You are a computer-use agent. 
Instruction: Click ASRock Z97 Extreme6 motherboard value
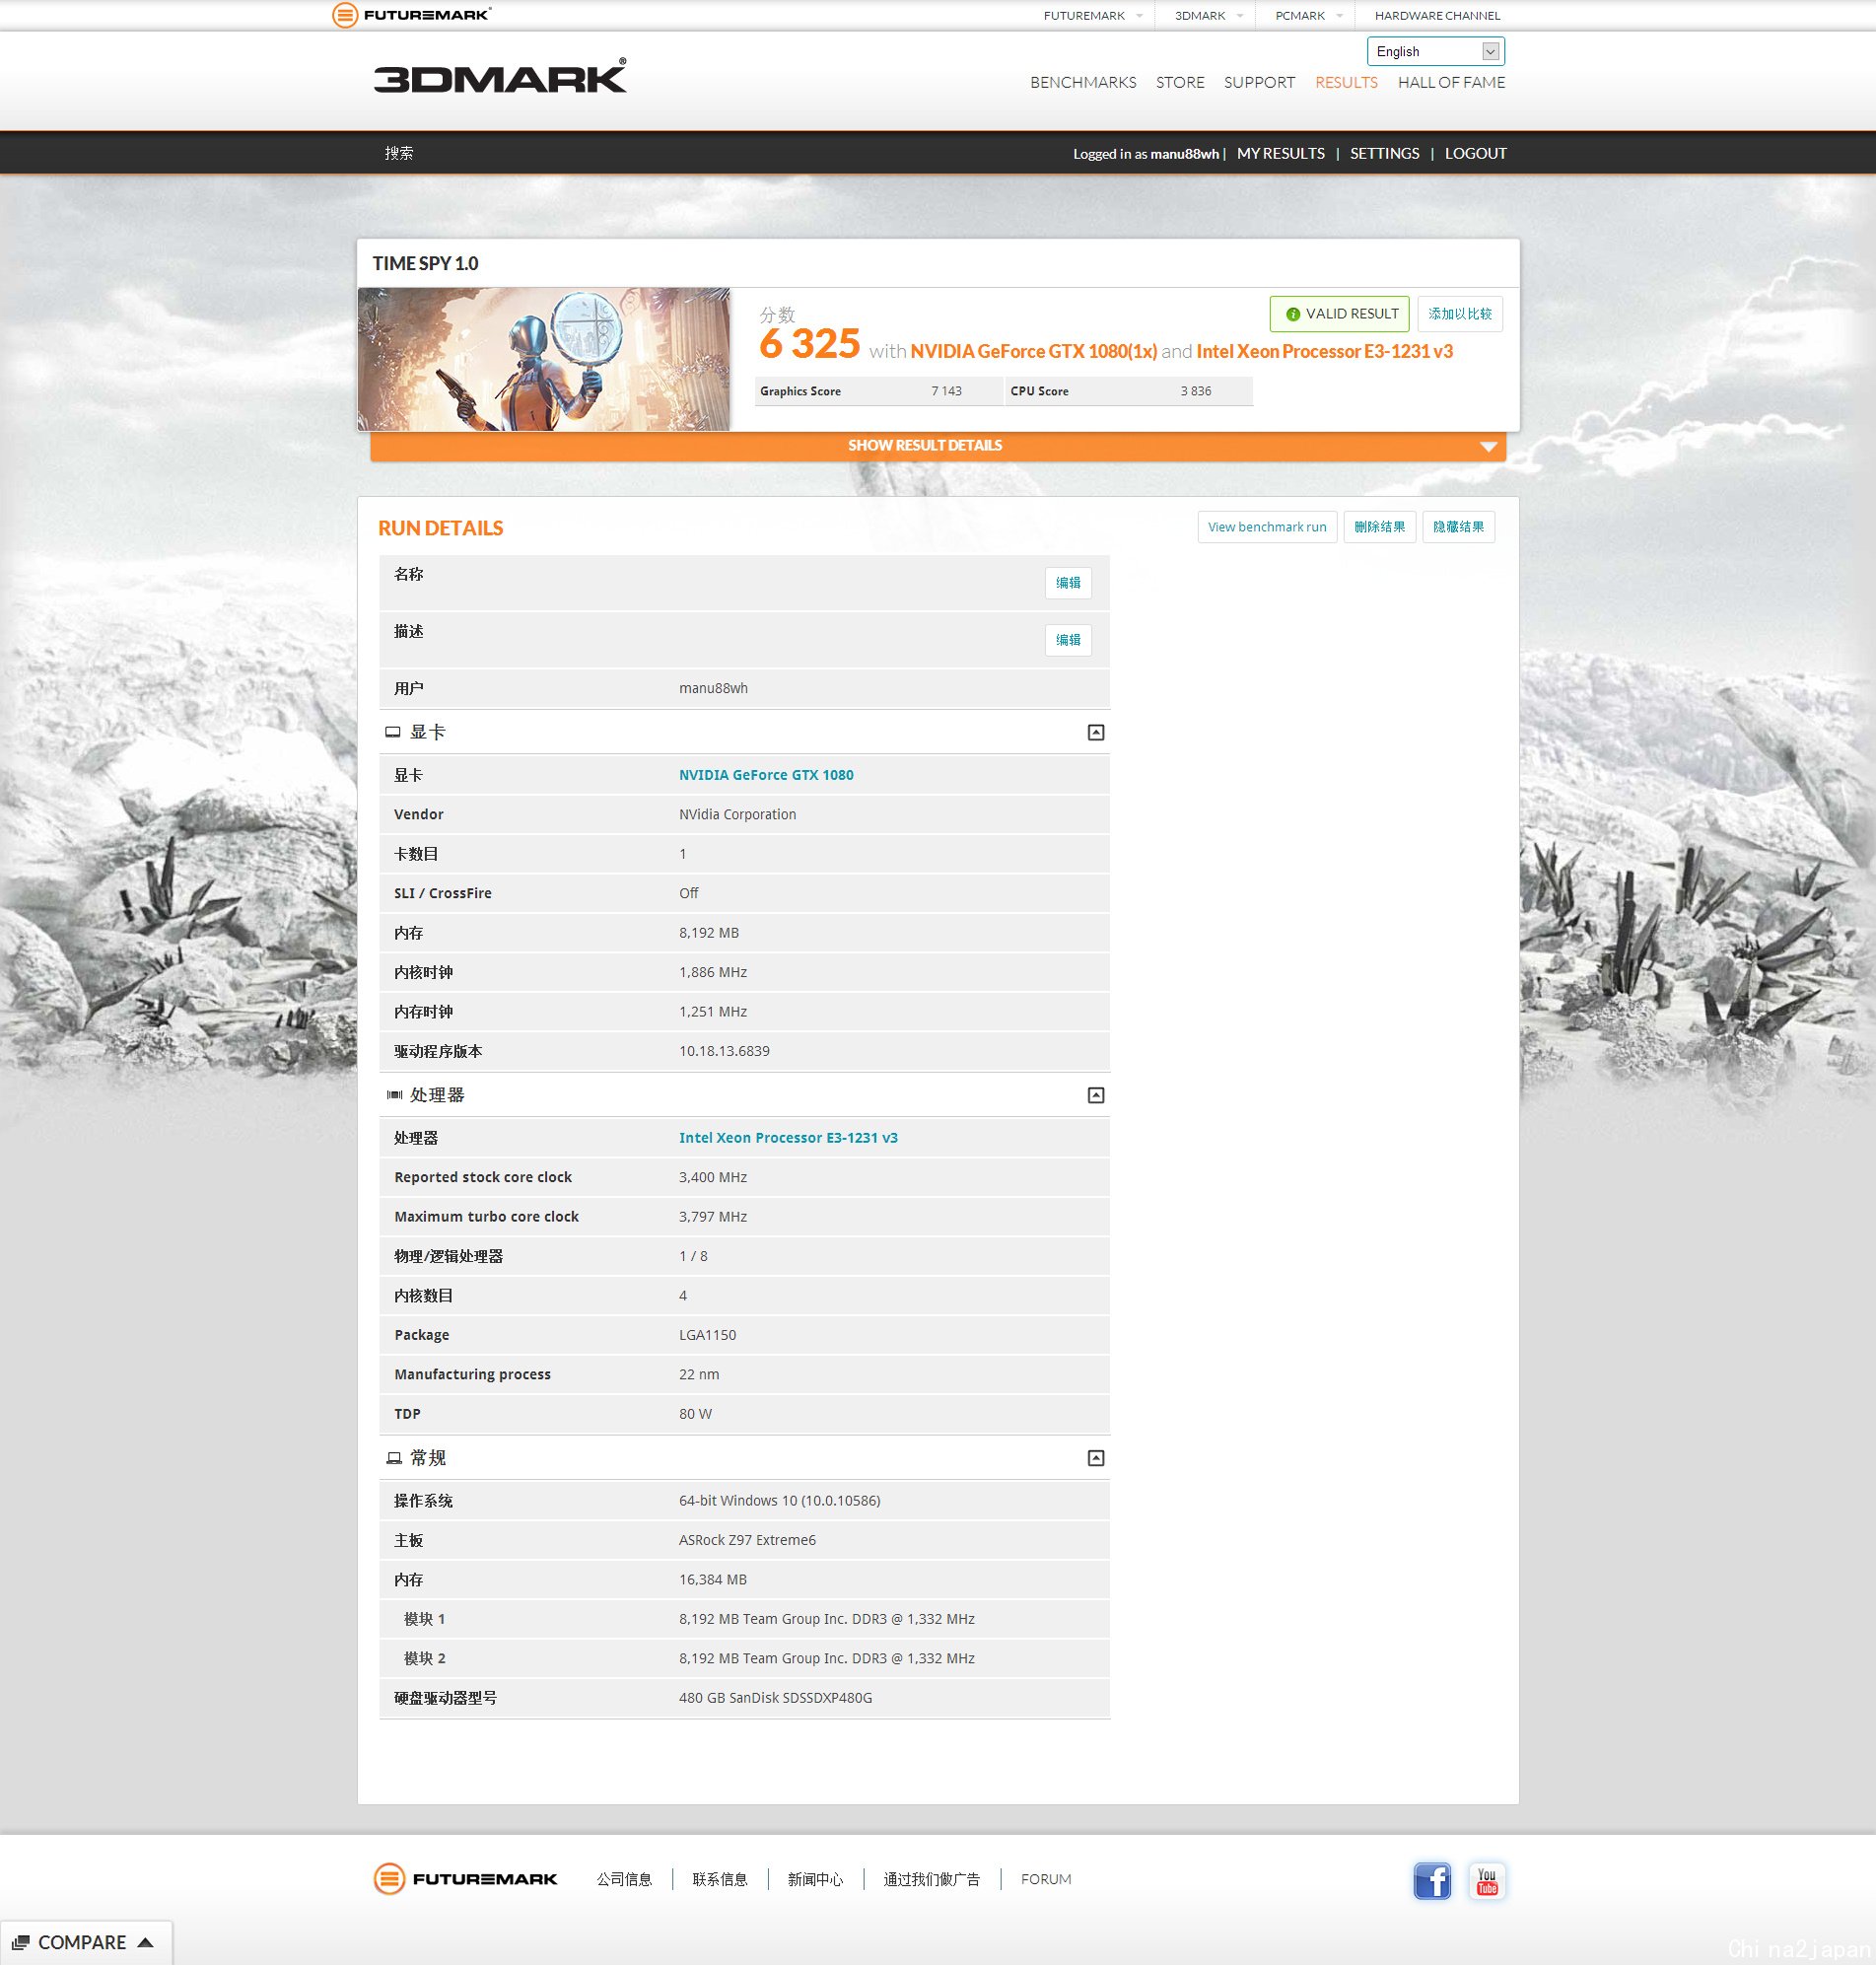[747, 1540]
